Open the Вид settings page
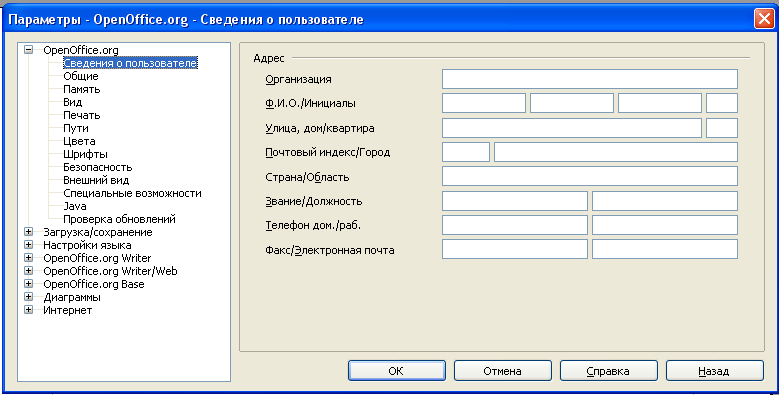Screen dimensions: 779x395 tap(73, 102)
